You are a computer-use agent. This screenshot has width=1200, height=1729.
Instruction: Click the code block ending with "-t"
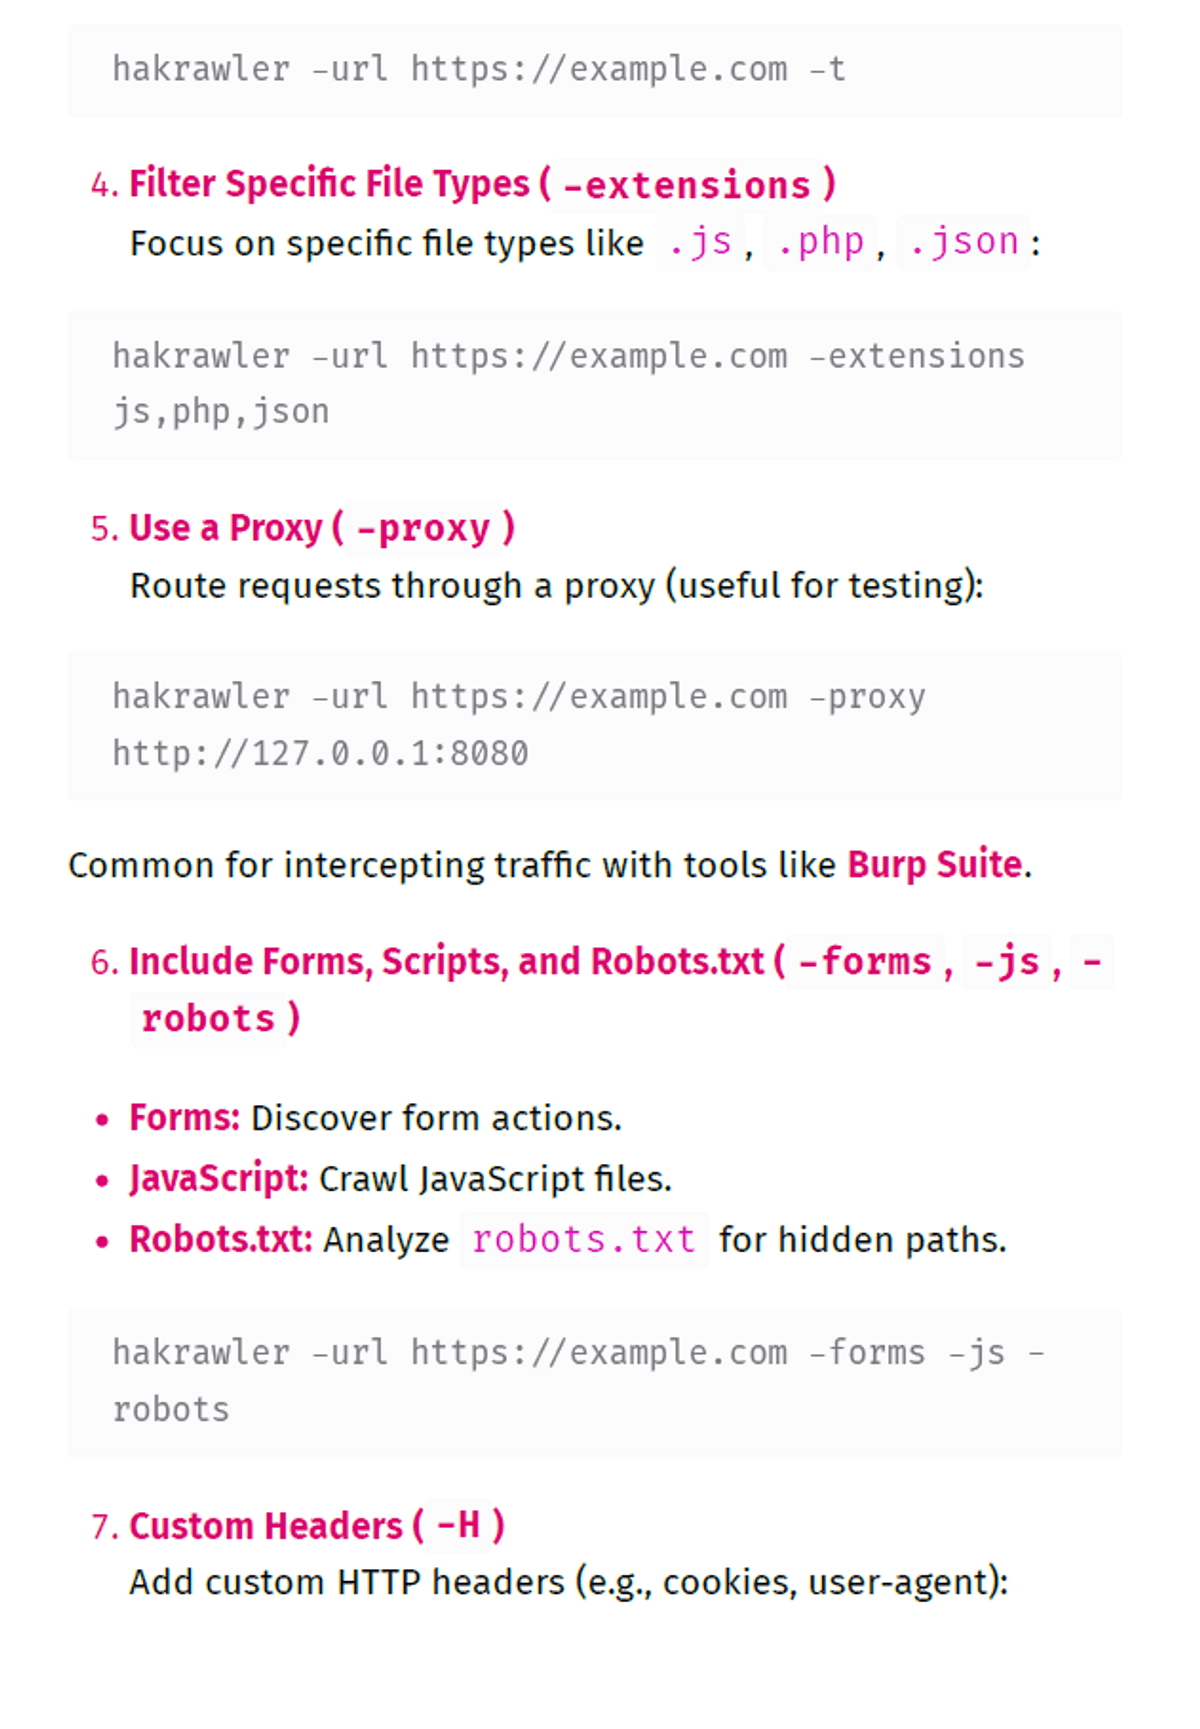click(x=594, y=70)
